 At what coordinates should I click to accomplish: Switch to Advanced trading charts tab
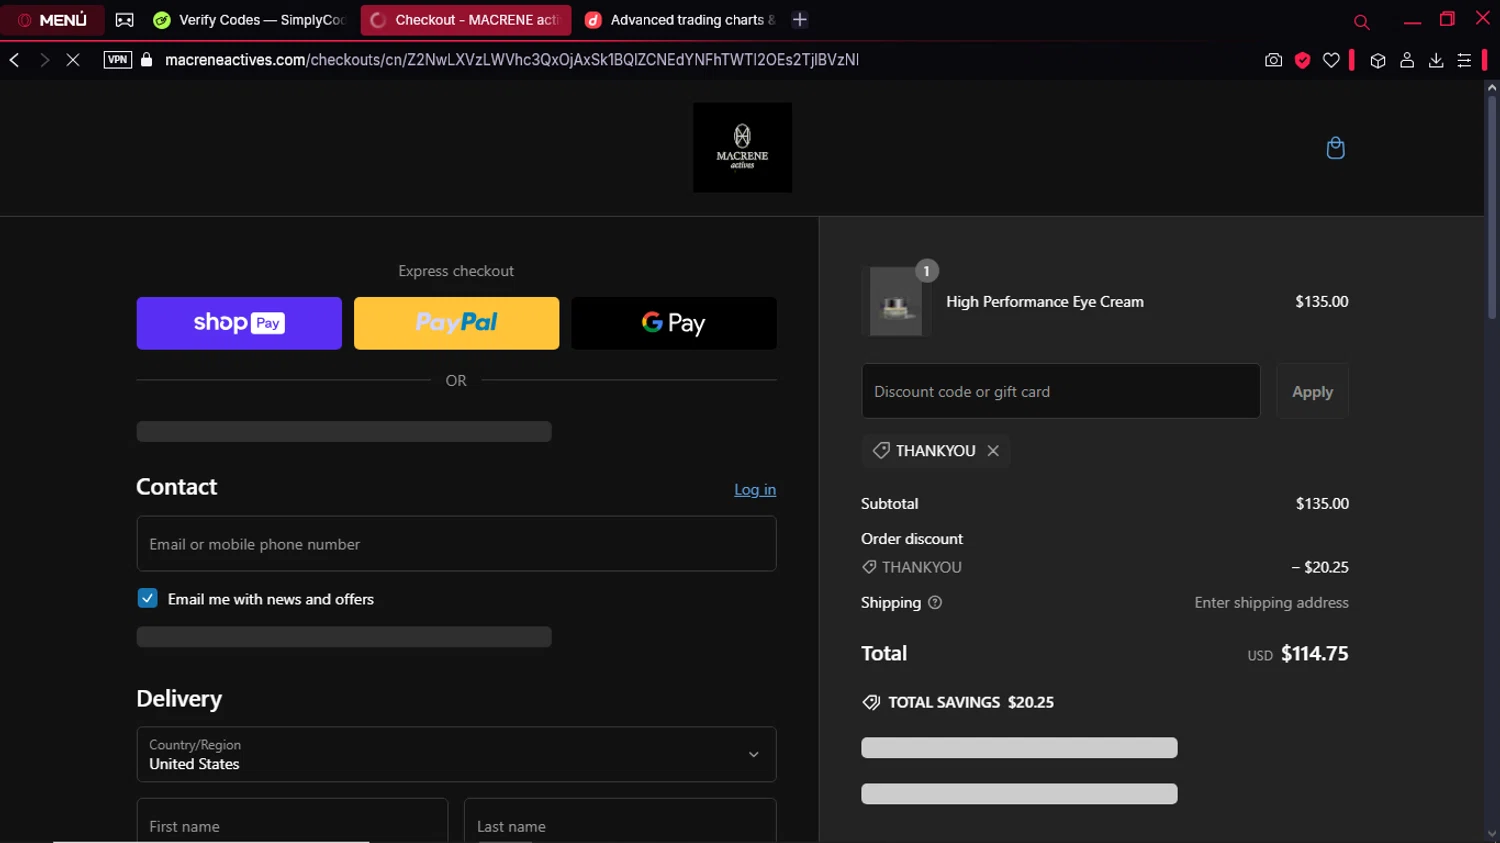(680, 20)
